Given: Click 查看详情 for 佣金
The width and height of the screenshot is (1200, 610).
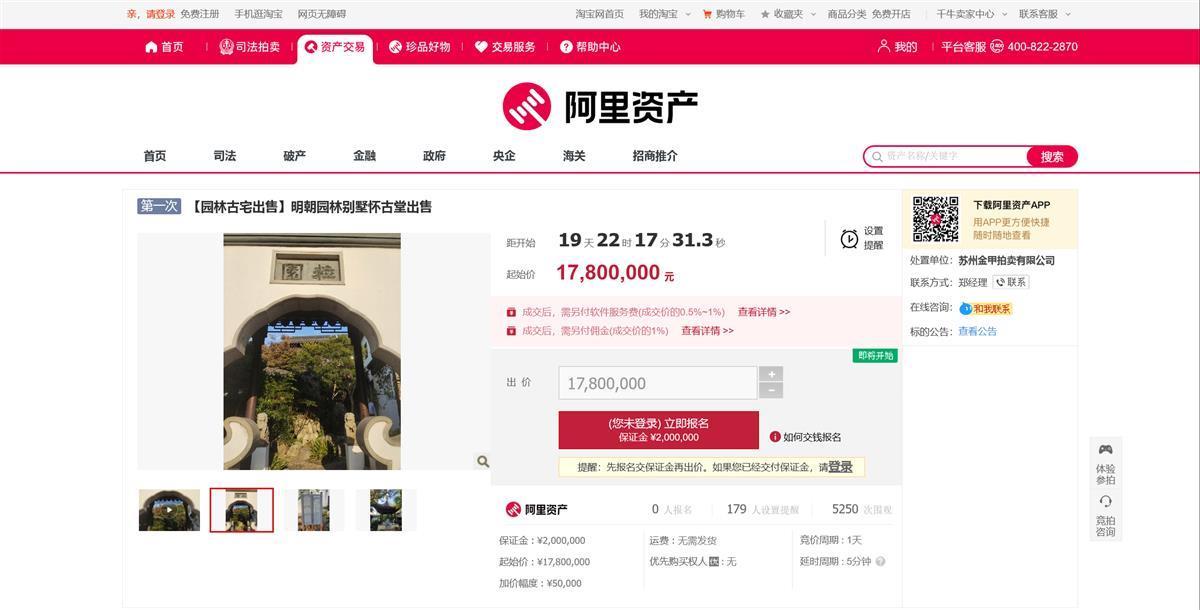Looking at the screenshot, I should point(707,331).
